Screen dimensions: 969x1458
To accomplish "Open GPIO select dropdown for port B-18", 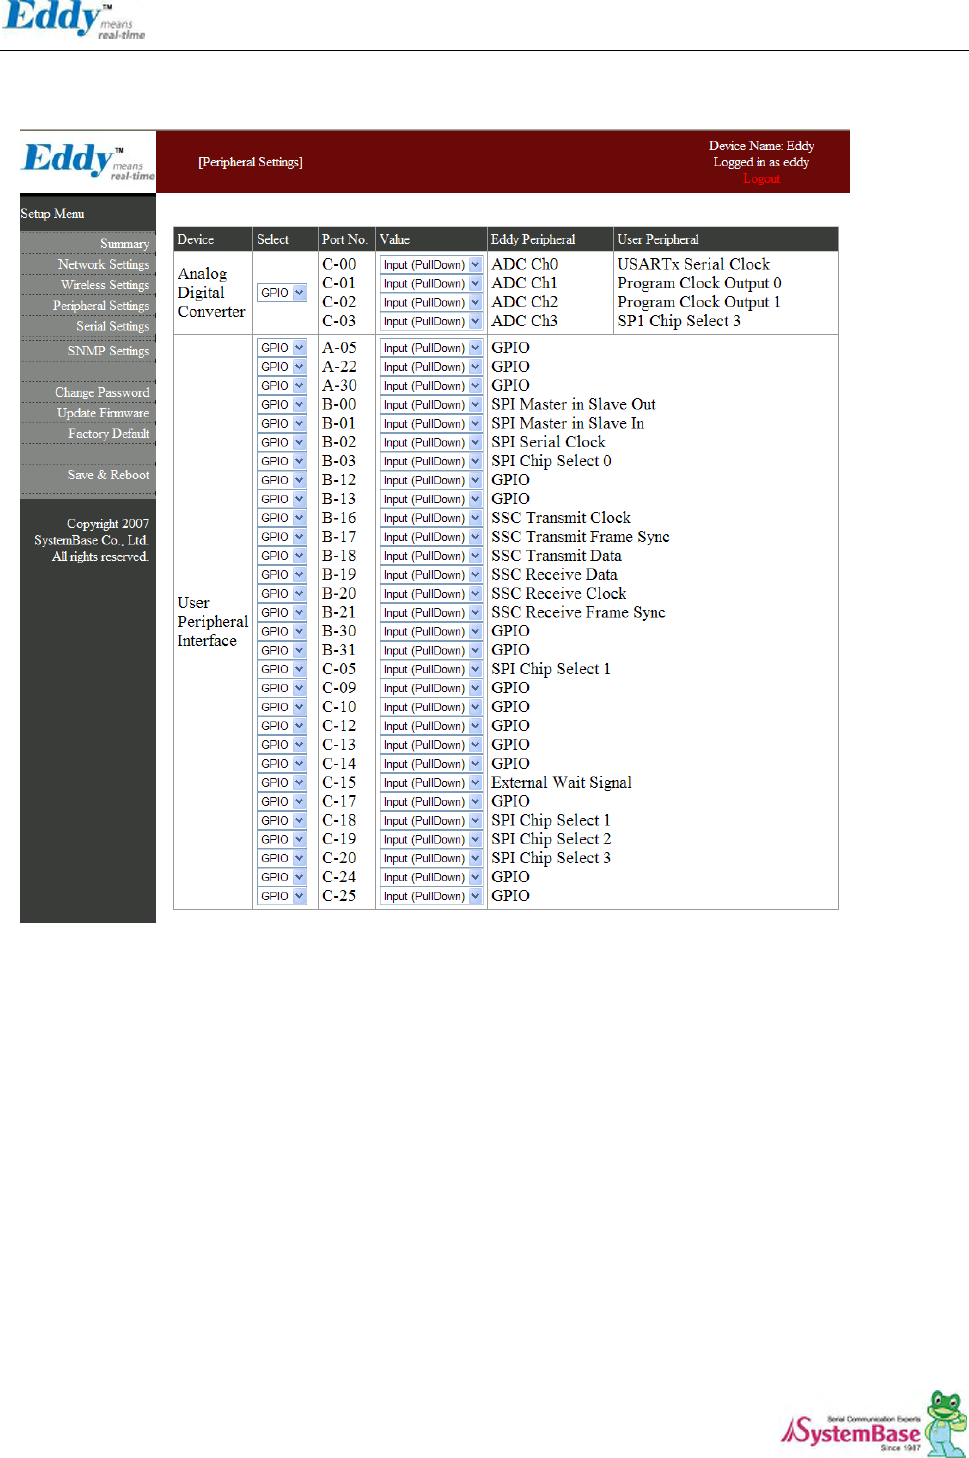I will click(282, 556).
